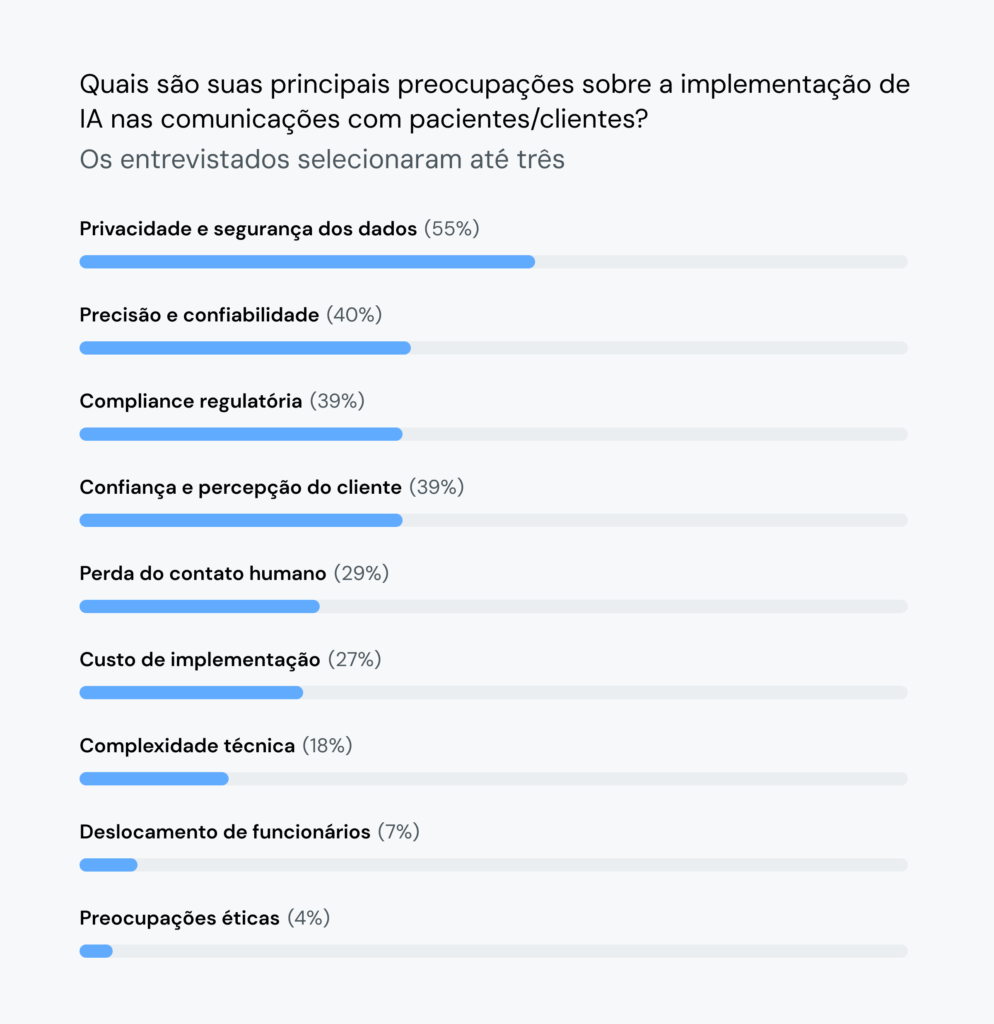Select the 'Precisão e confiabilidade' label
The height and width of the screenshot is (1024, 994).
point(199,315)
